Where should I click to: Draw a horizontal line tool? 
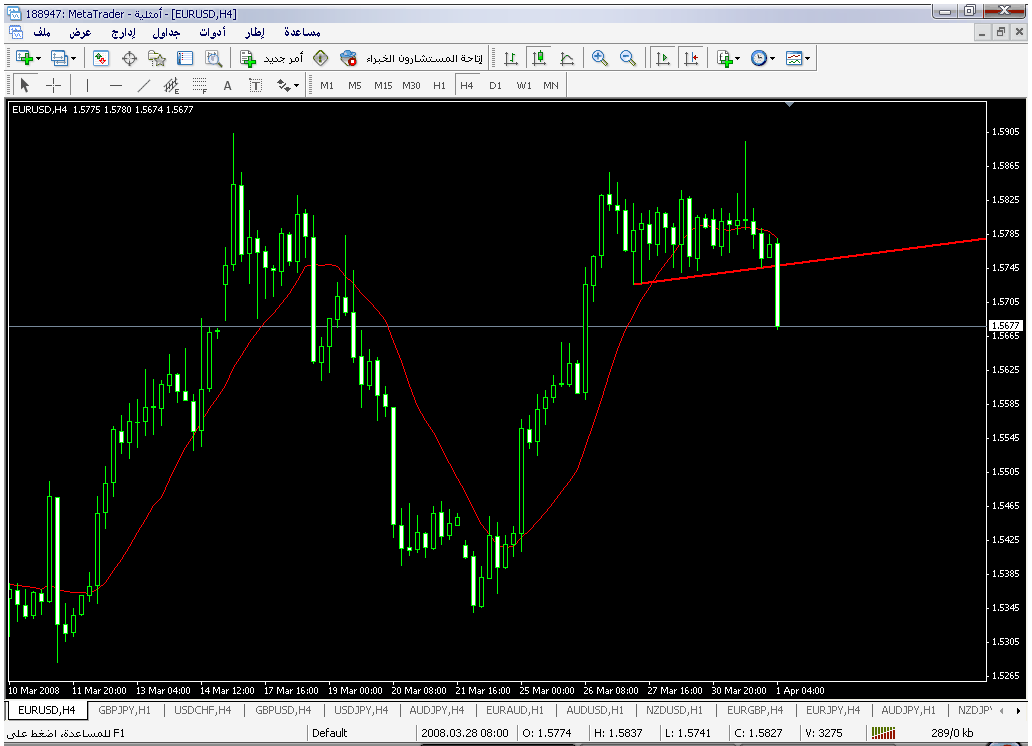point(116,86)
